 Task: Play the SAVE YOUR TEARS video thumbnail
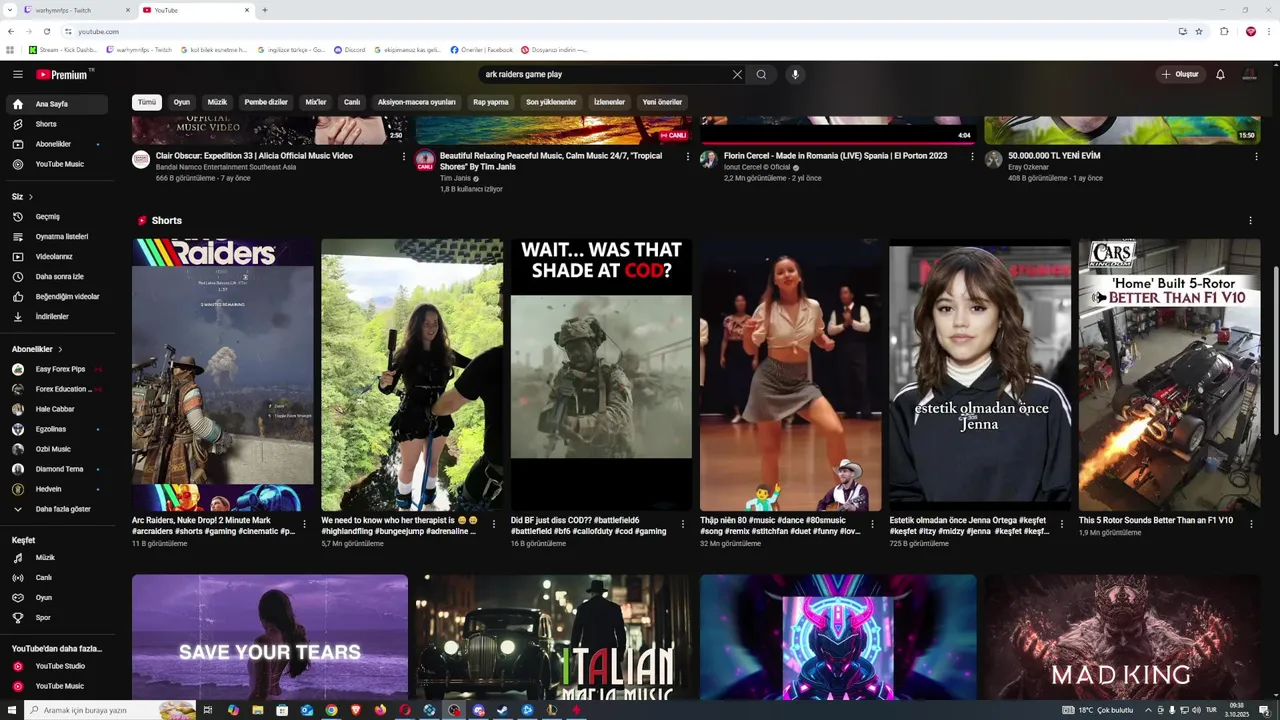[270, 637]
